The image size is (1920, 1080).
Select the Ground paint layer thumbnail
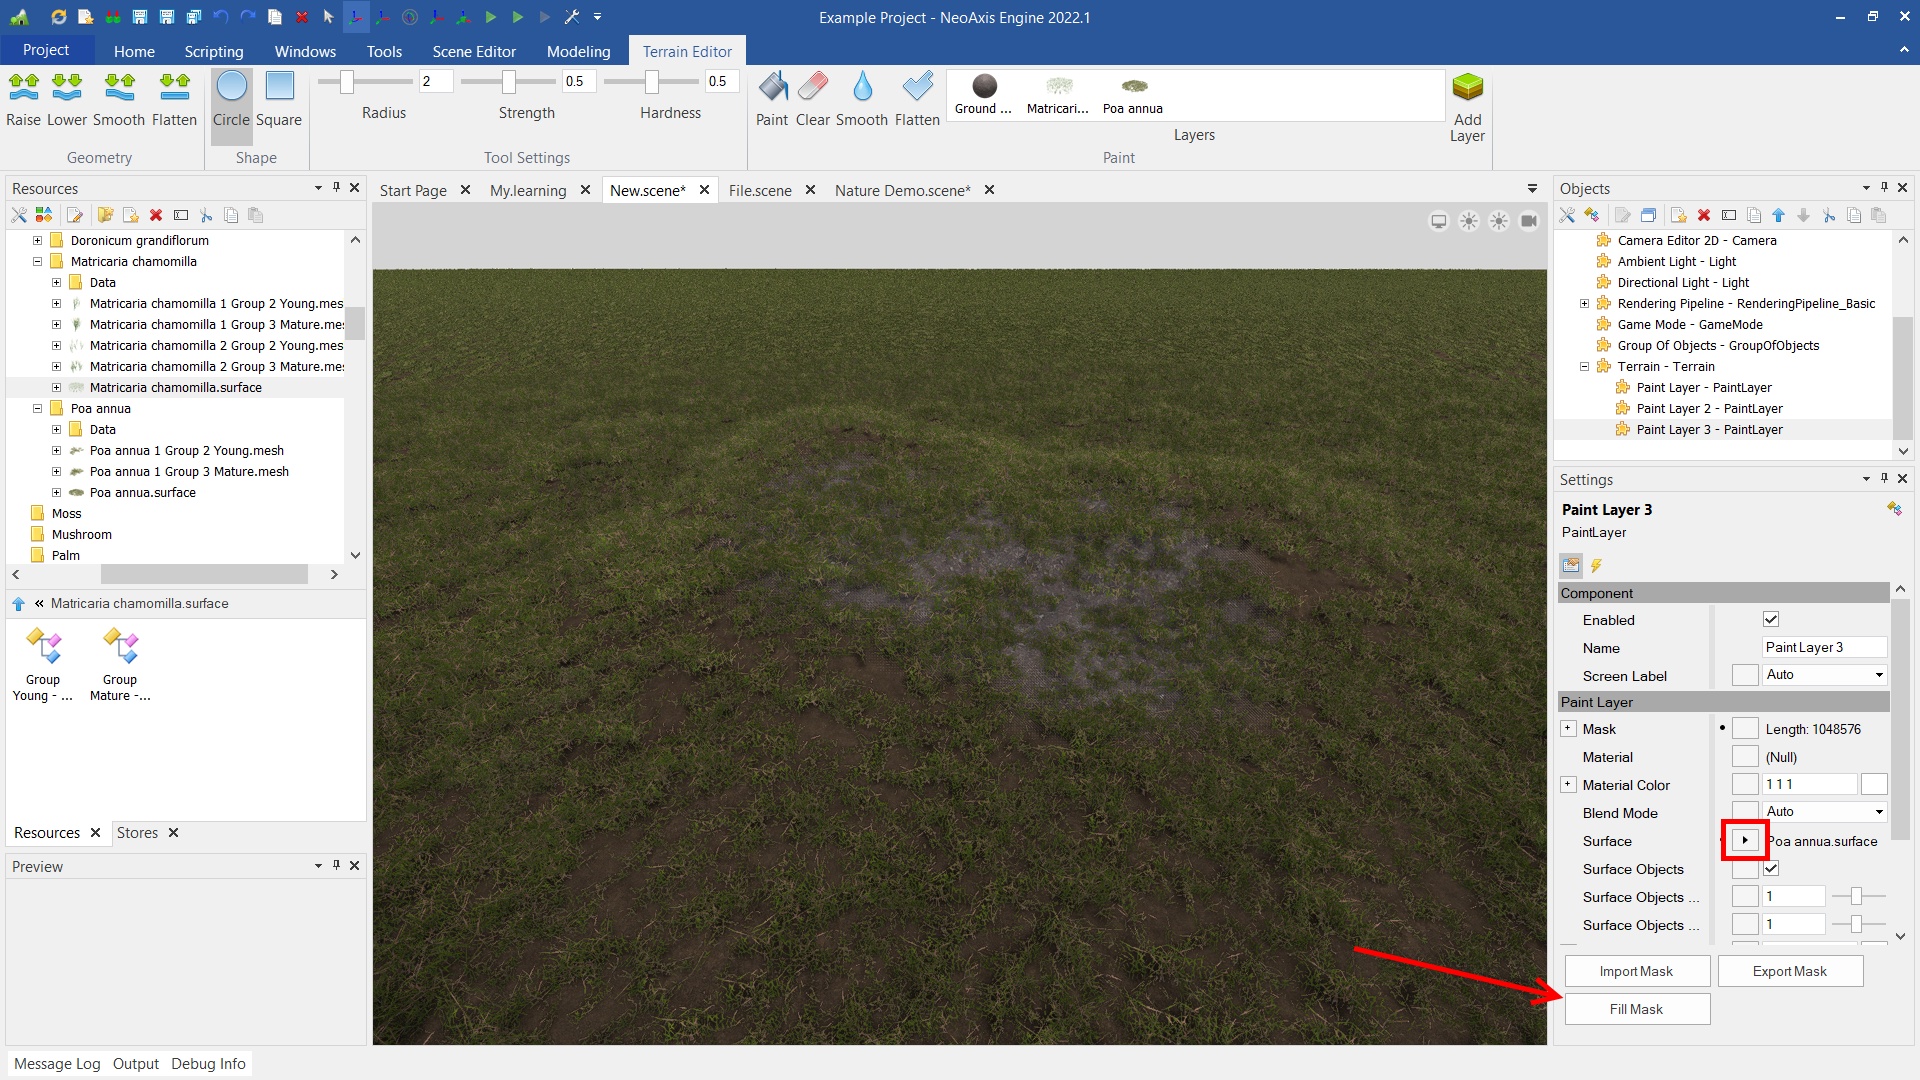[x=984, y=87]
